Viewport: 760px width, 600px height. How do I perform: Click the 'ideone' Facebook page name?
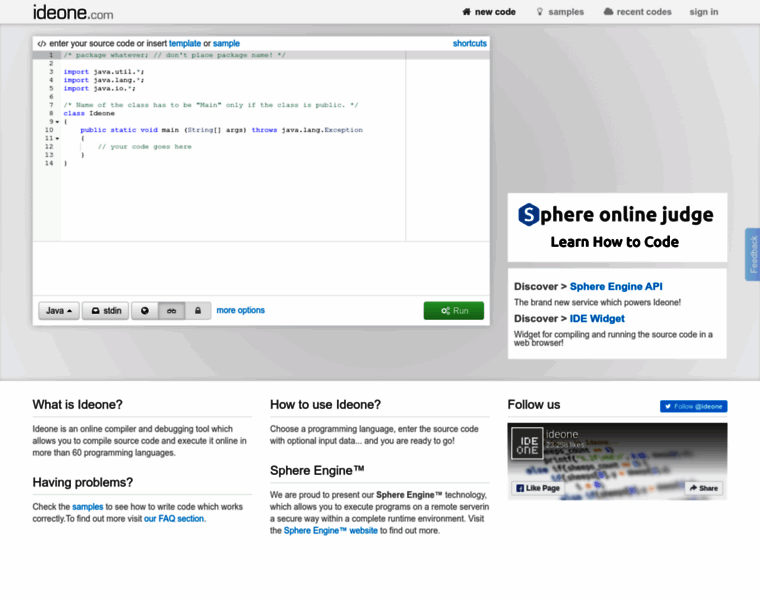point(562,434)
